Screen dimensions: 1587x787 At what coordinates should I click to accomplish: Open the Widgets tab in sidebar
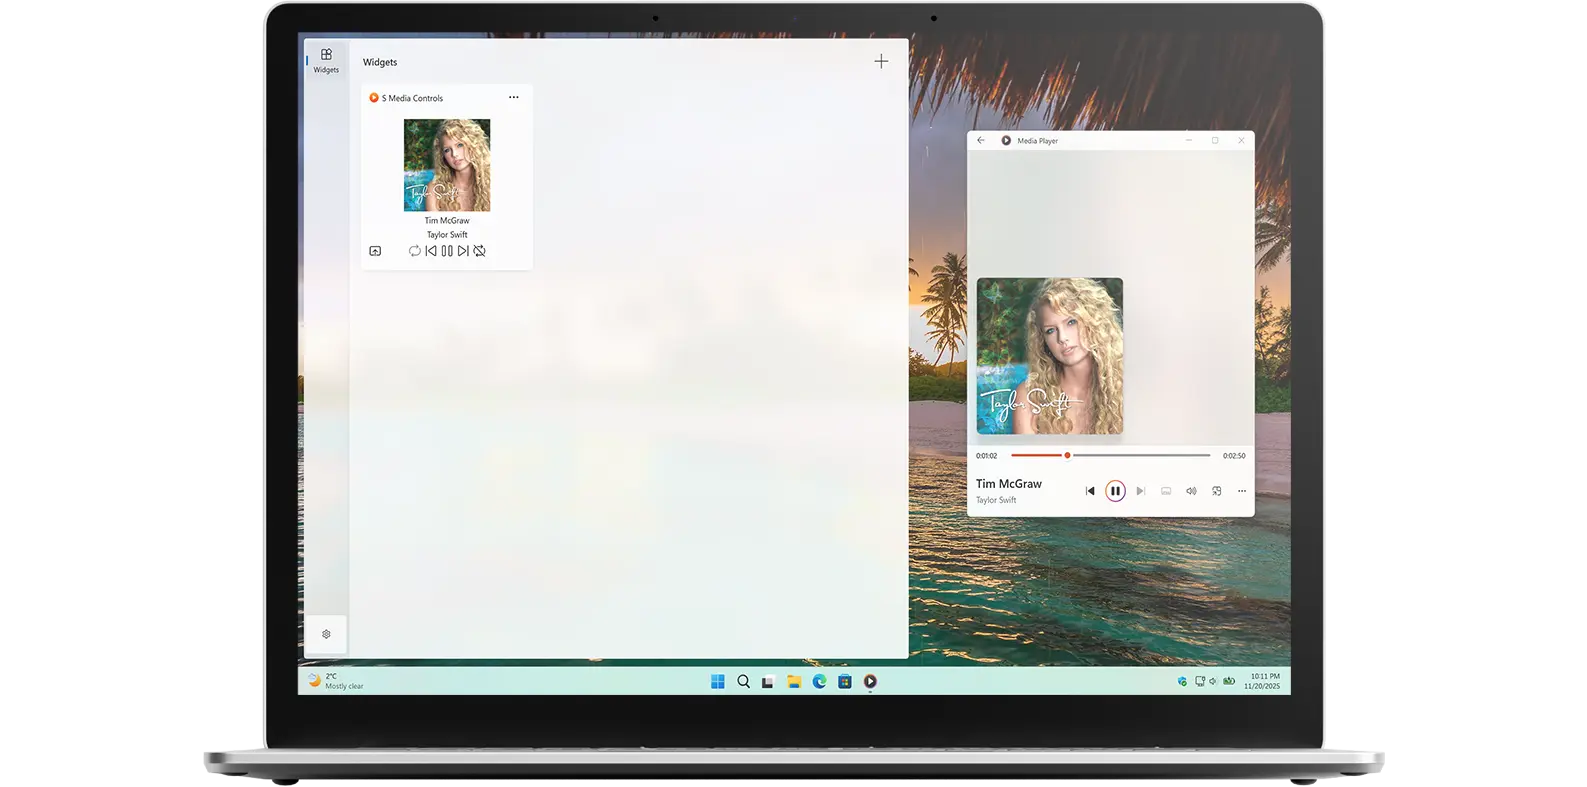pyautogui.click(x=326, y=60)
